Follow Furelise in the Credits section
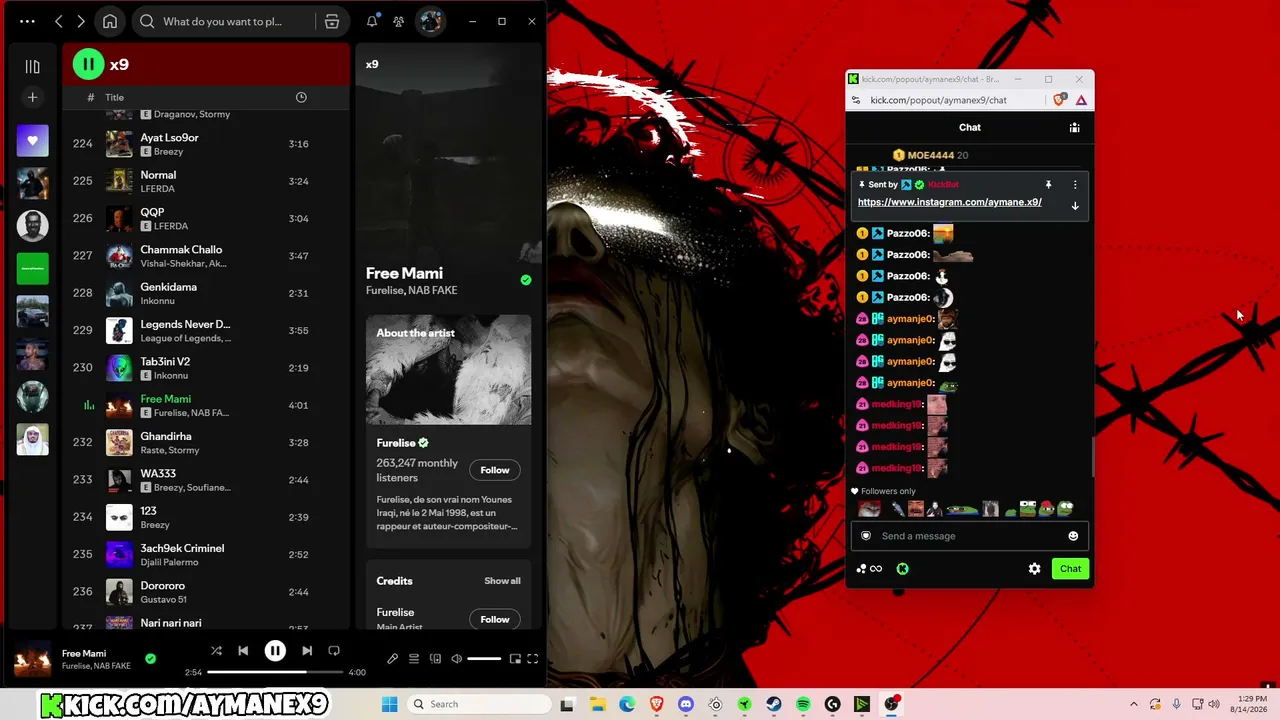Screen dimensions: 1280x720 (494, 619)
